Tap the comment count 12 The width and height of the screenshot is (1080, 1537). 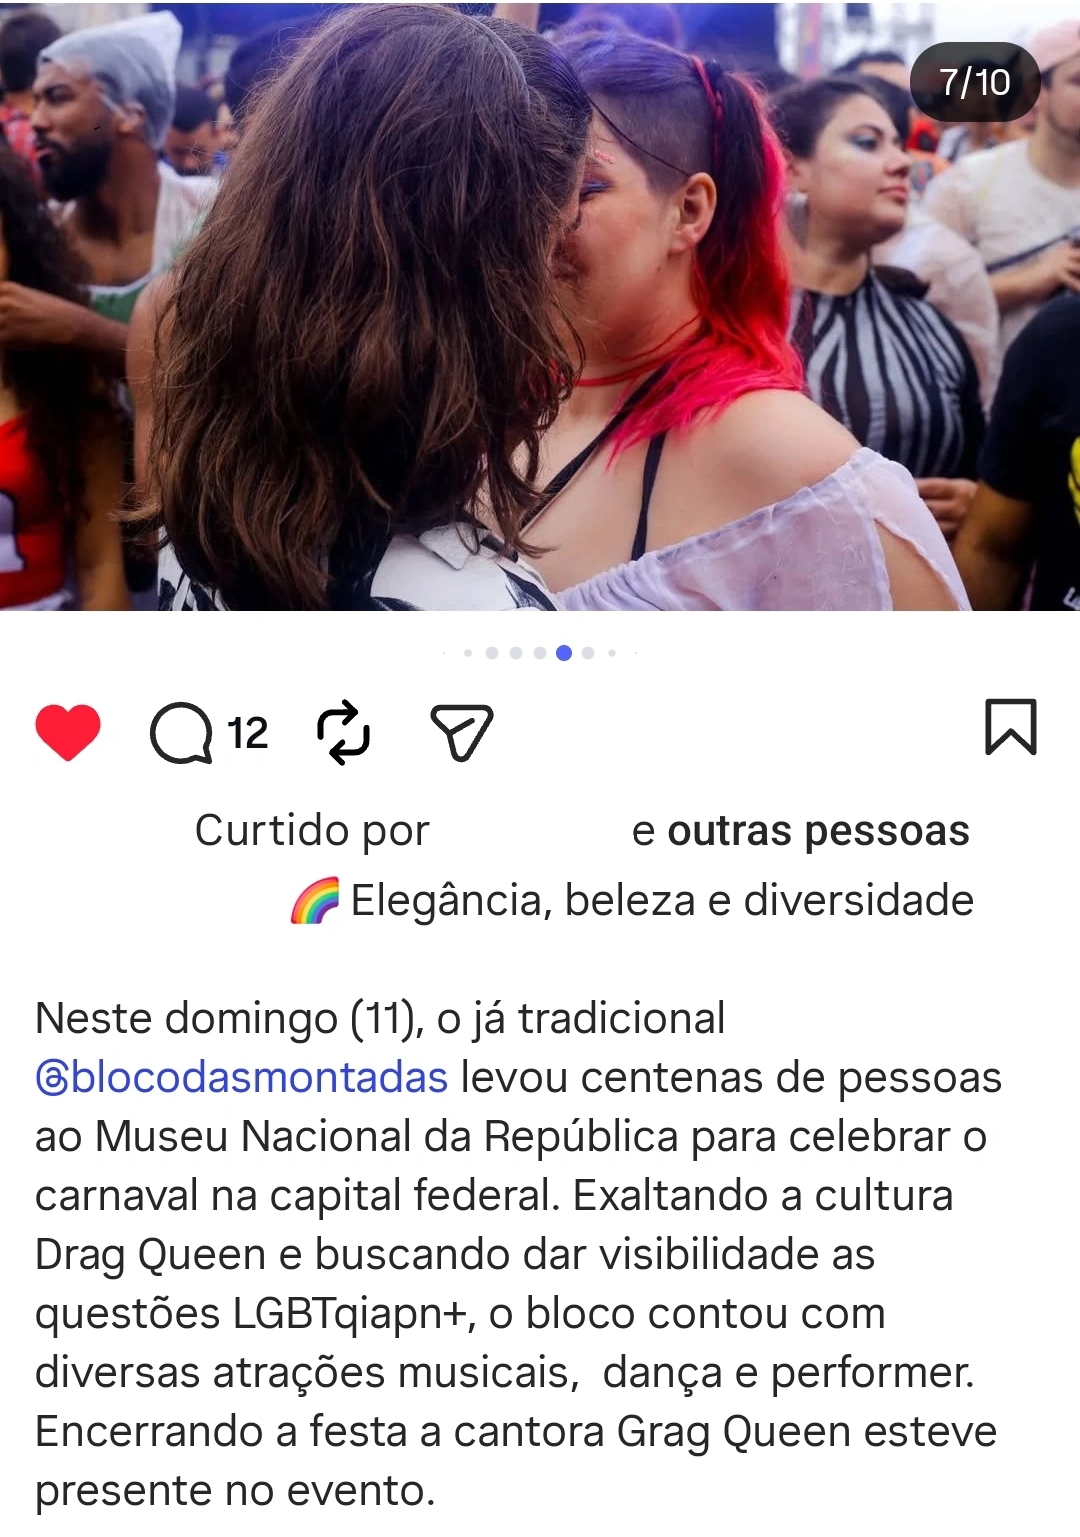tap(247, 733)
